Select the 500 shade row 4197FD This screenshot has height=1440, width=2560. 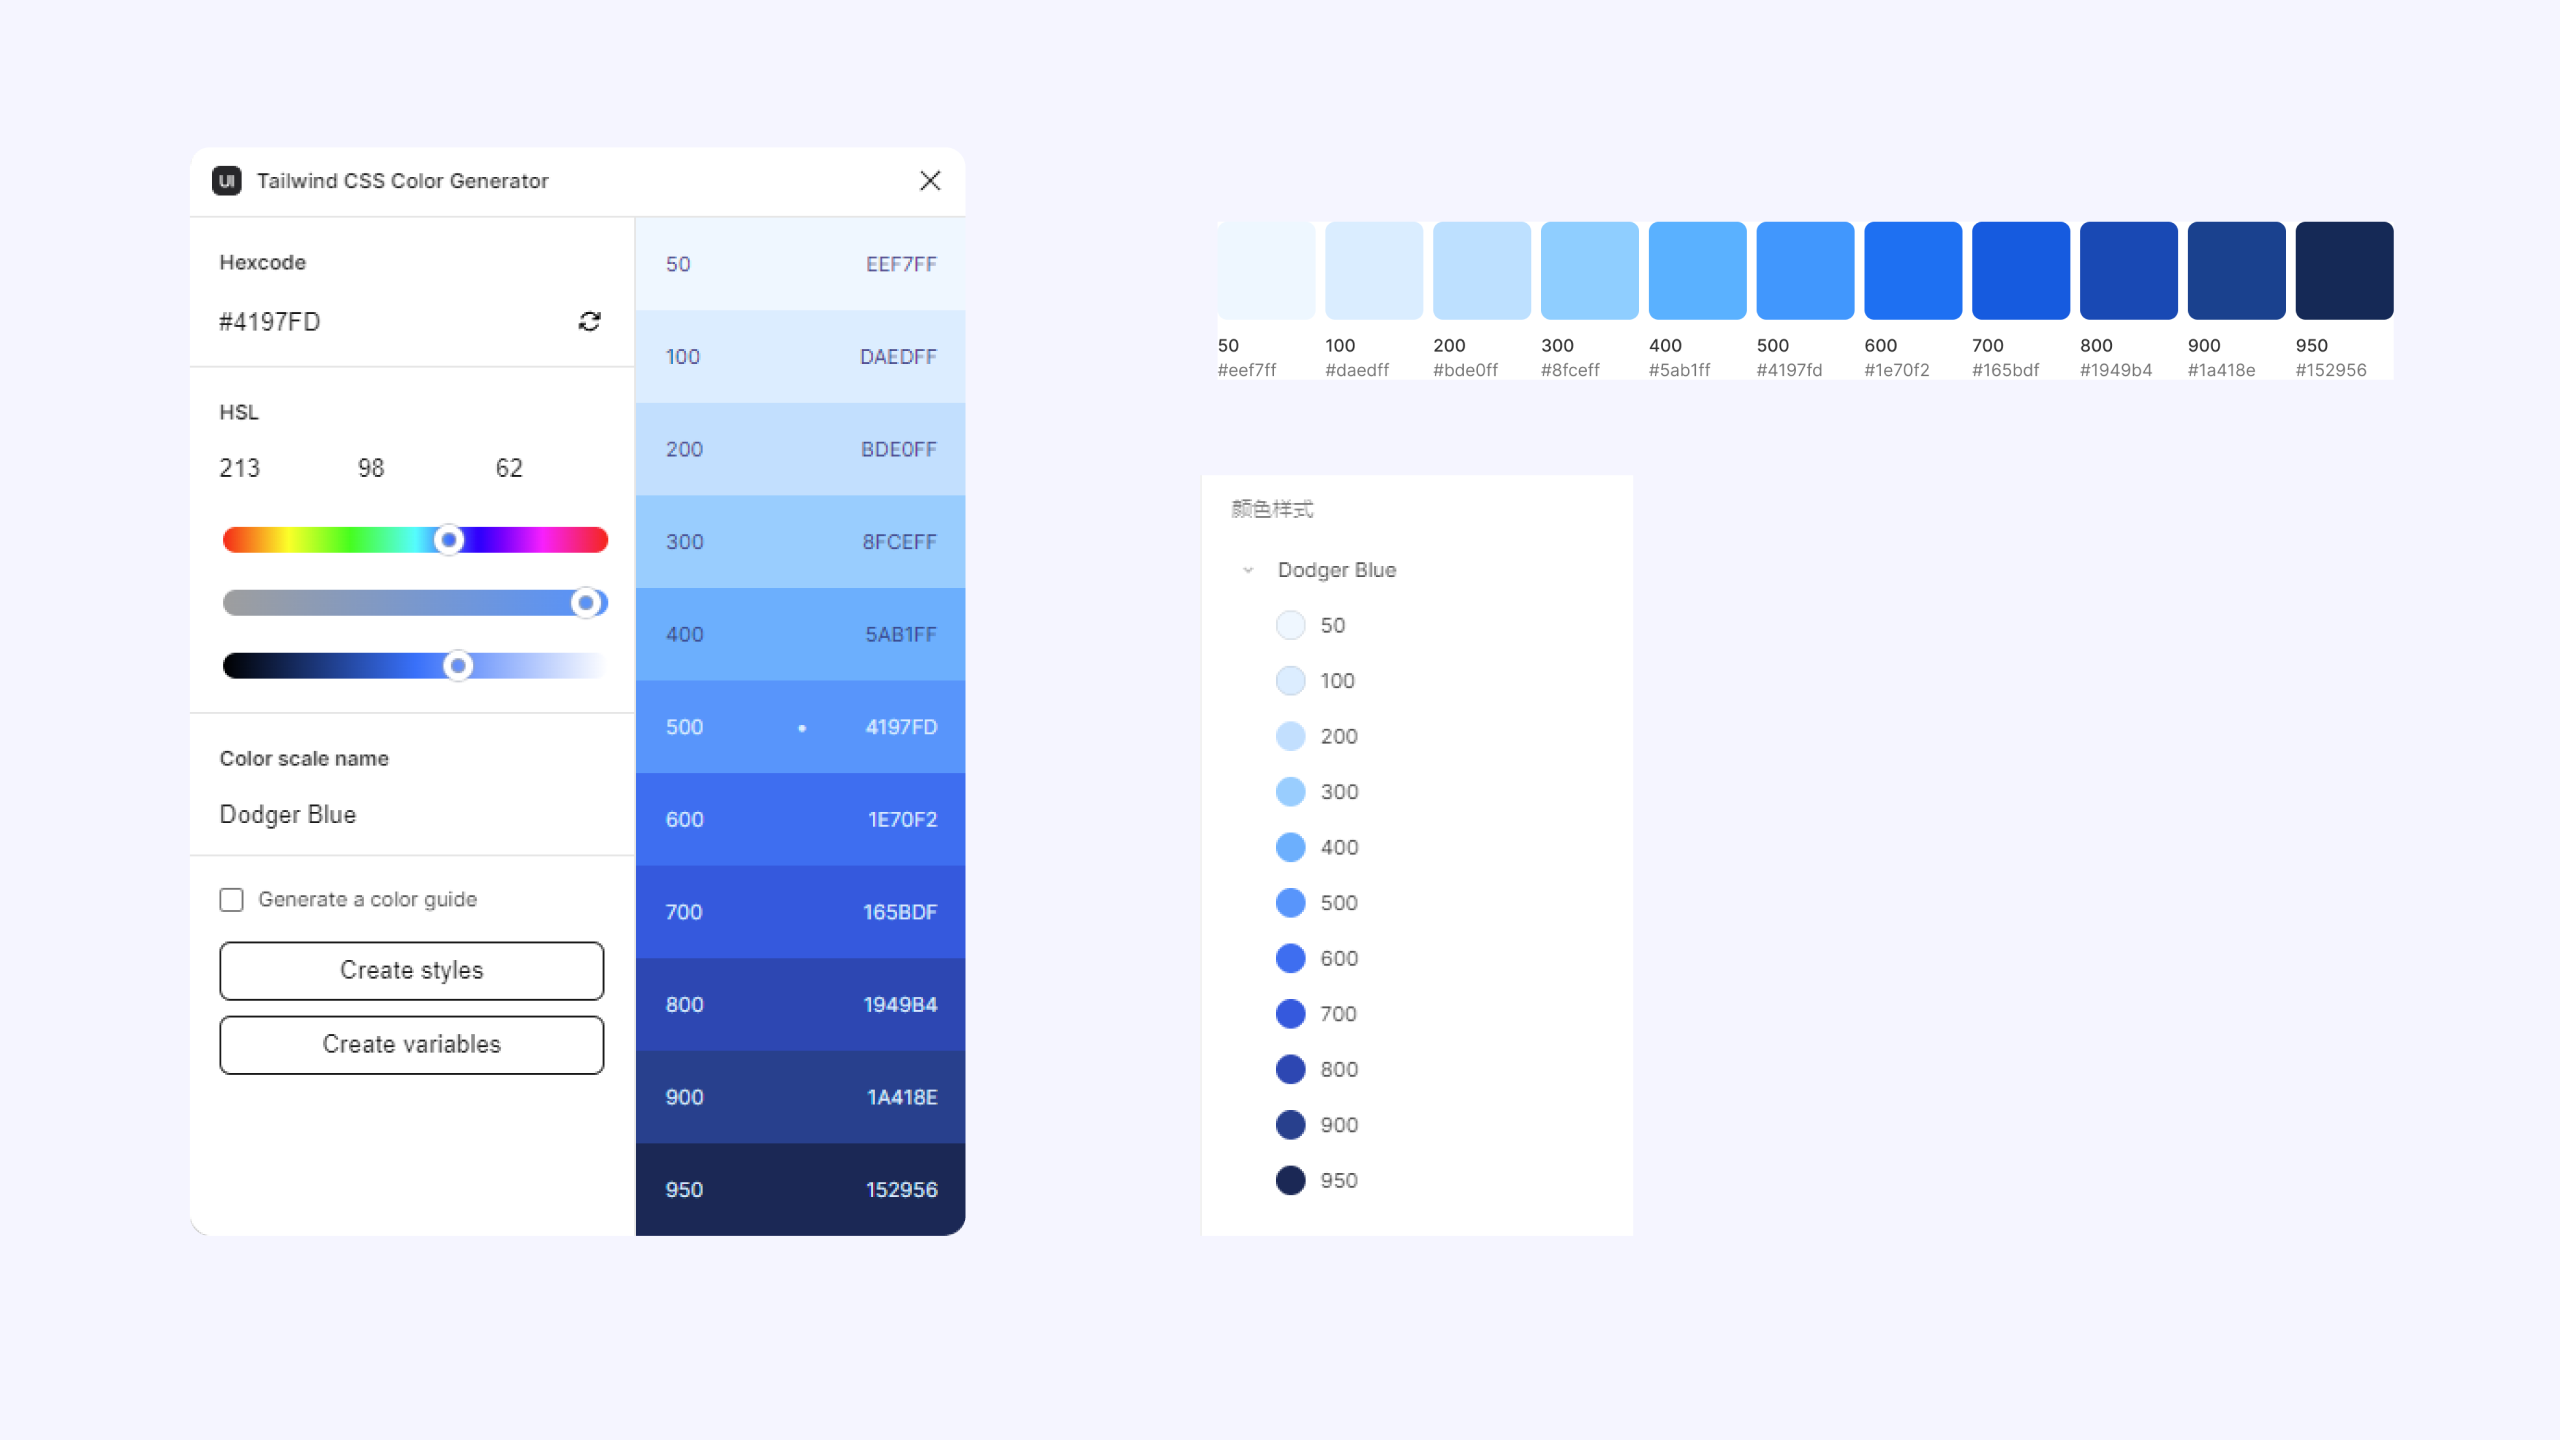coord(800,727)
